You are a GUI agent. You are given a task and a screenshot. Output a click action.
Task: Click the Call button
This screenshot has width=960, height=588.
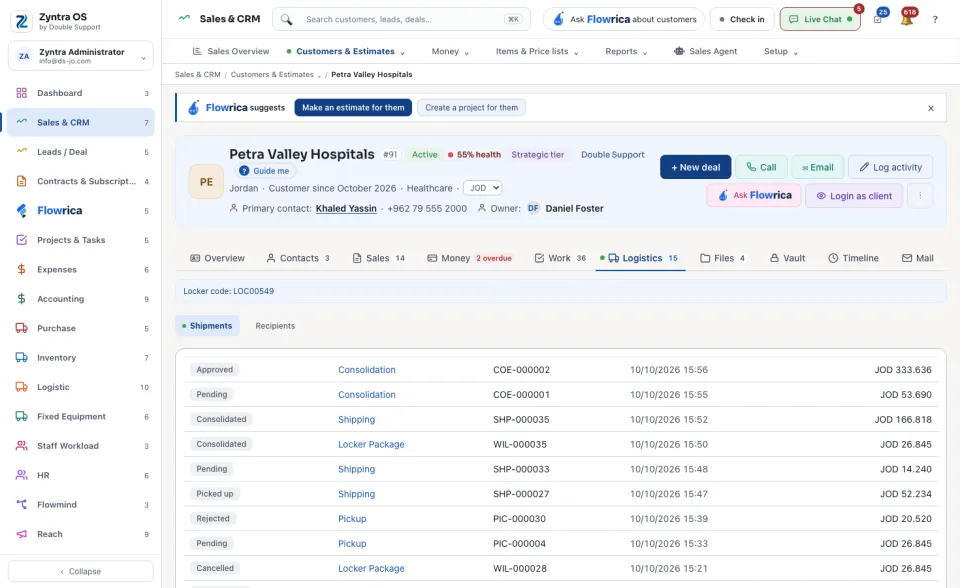coord(761,167)
